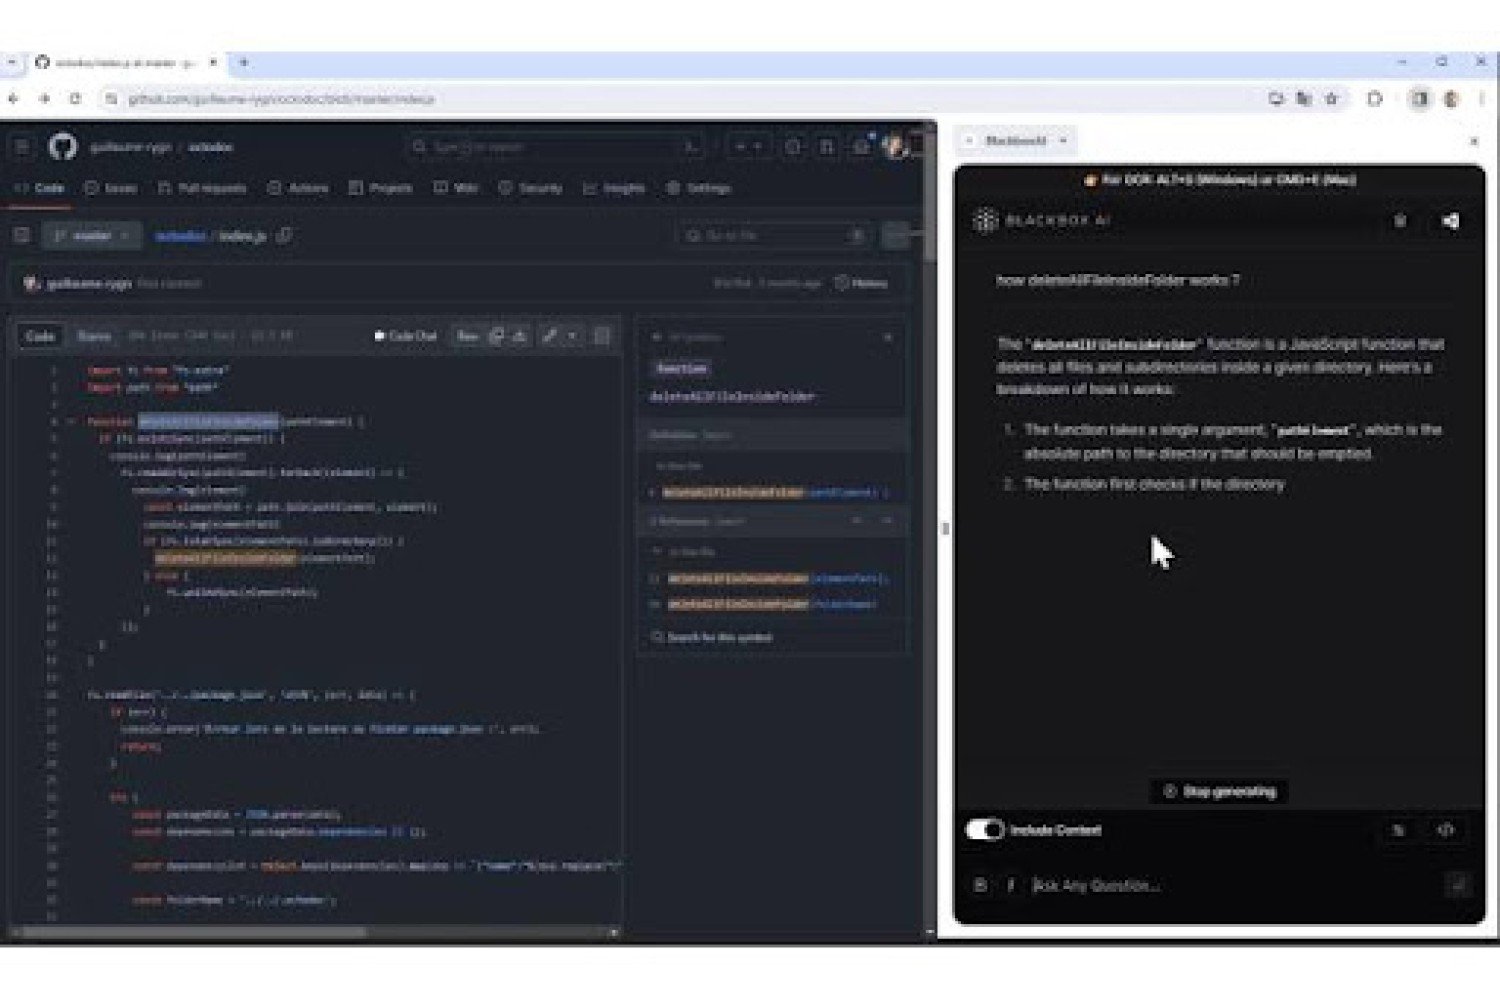Open GitHub notifications inbox
Viewport: 1500px width, 1000px height.
pos(861,147)
